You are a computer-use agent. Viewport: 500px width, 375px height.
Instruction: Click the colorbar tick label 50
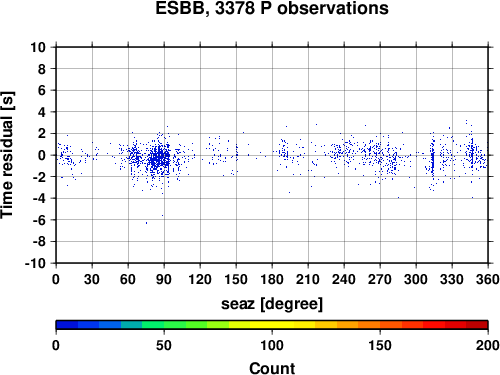pos(164,345)
